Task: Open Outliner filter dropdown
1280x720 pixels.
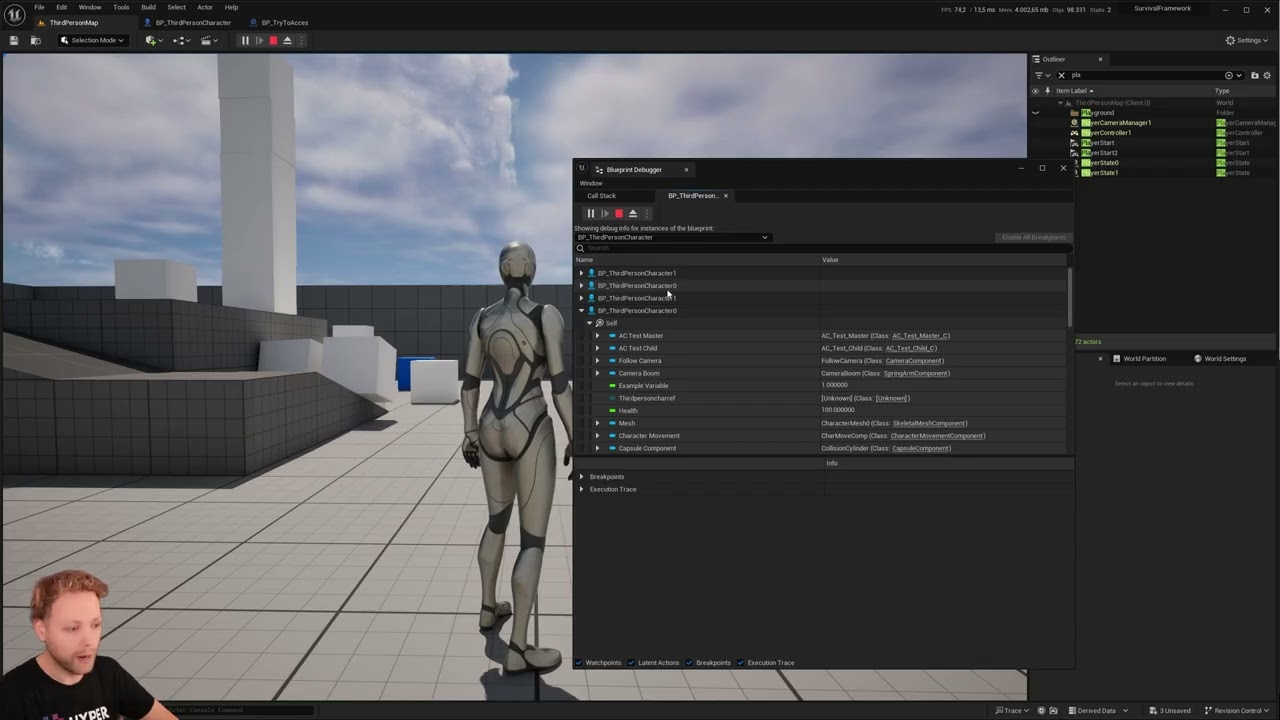Action: tap(1040, 75)
